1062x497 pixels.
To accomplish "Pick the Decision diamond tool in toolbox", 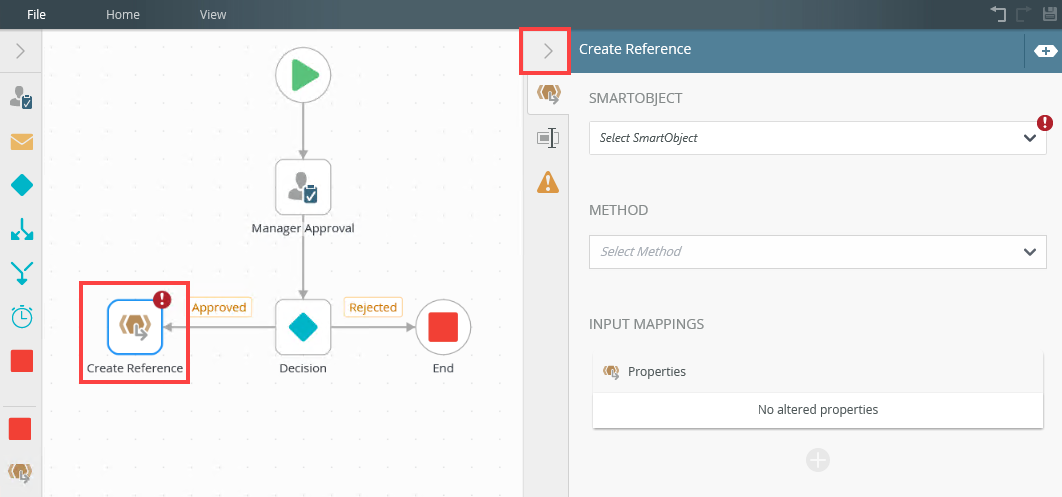I will click(21, 185).
